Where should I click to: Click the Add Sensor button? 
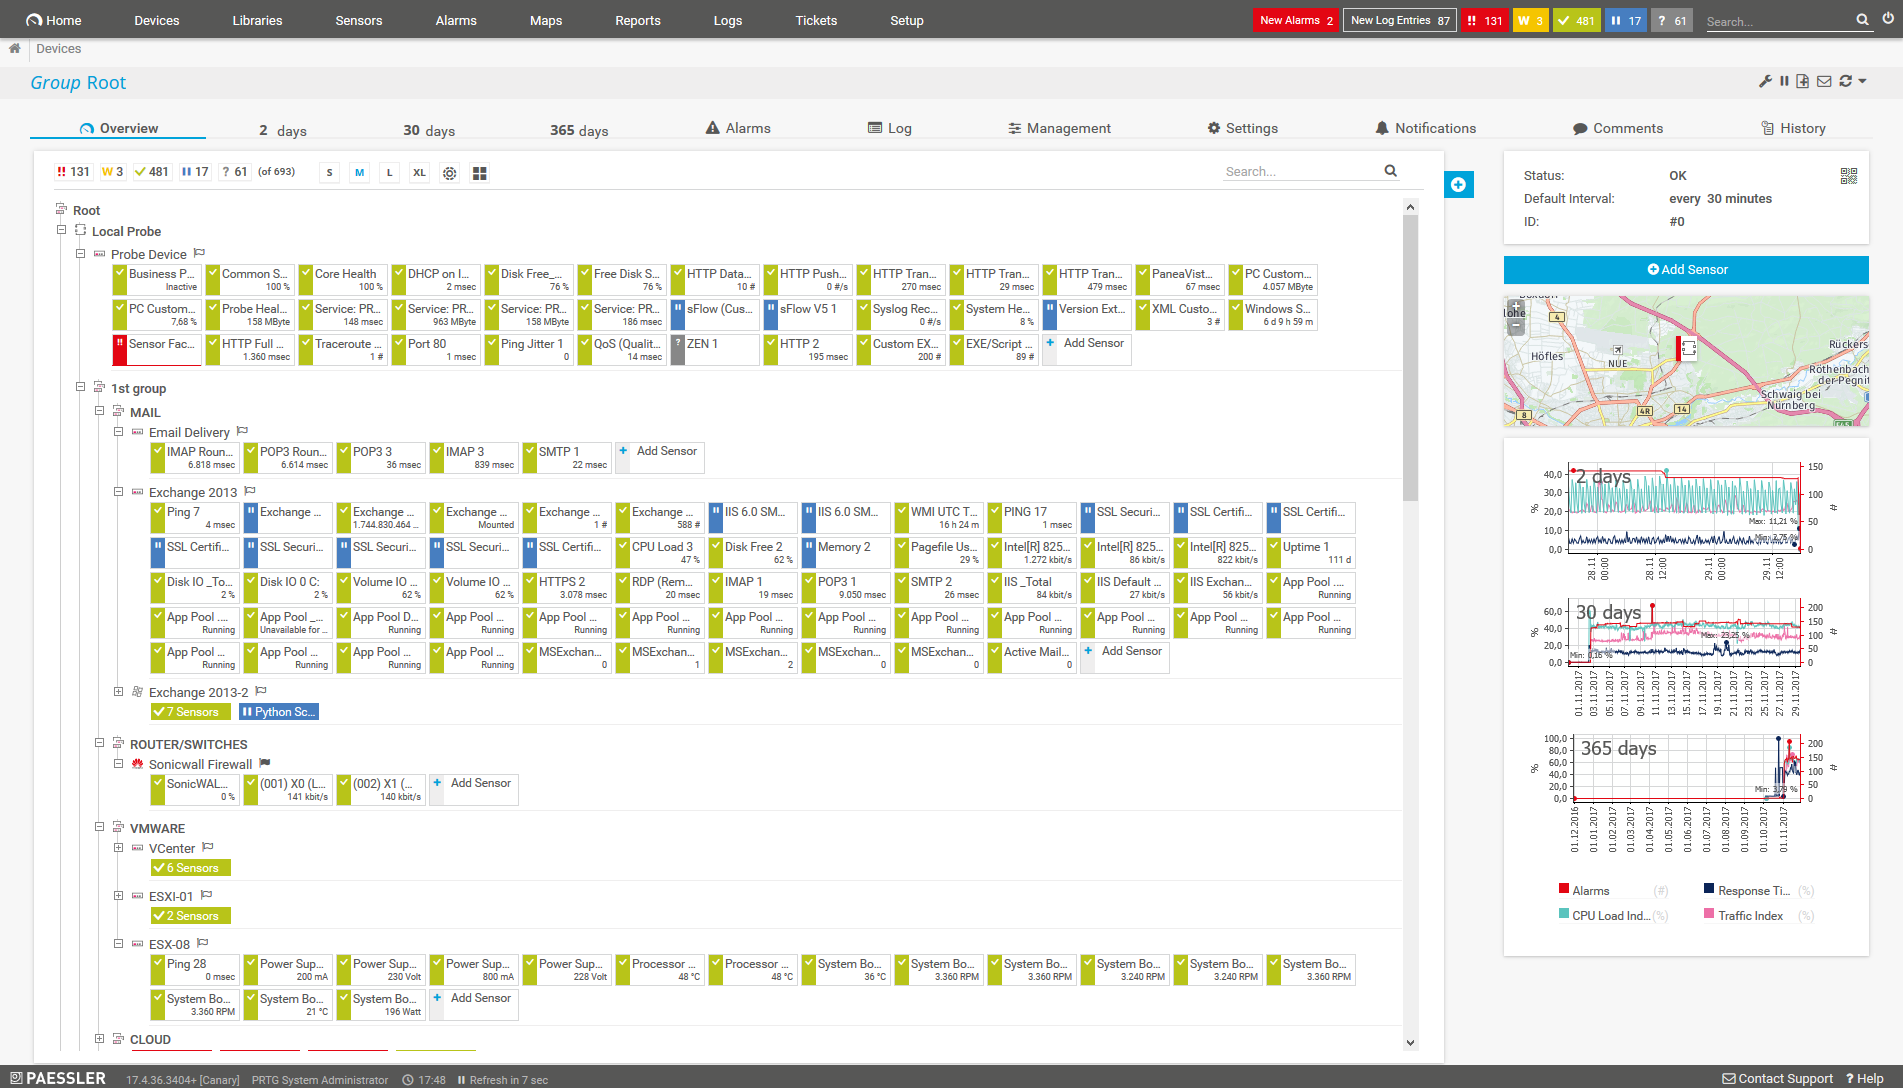(1686, 269)
